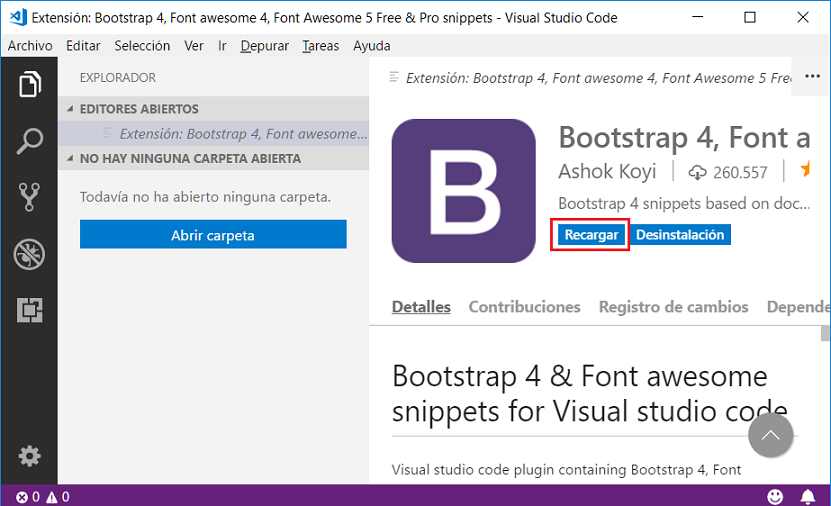Viewport: 831px width, 506px height.
Task: Open the Debug view in activity bar
Action: (x=29, y=254)
